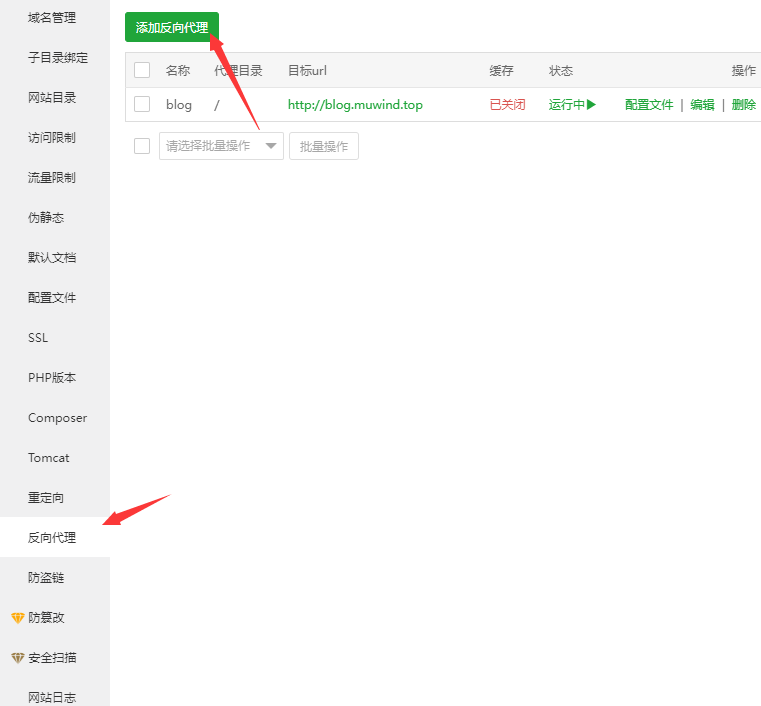This screenshot has height=706, width=761.
Task: Click the 操作 column header
Action: point(744,71)
